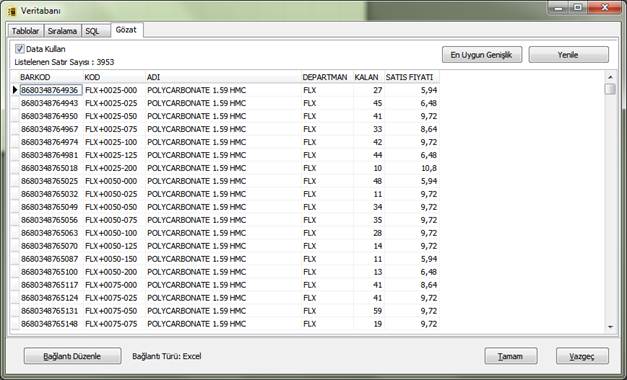627x380 pixels.
Task: Click the BARKOD column header
Action: [51, 77]
